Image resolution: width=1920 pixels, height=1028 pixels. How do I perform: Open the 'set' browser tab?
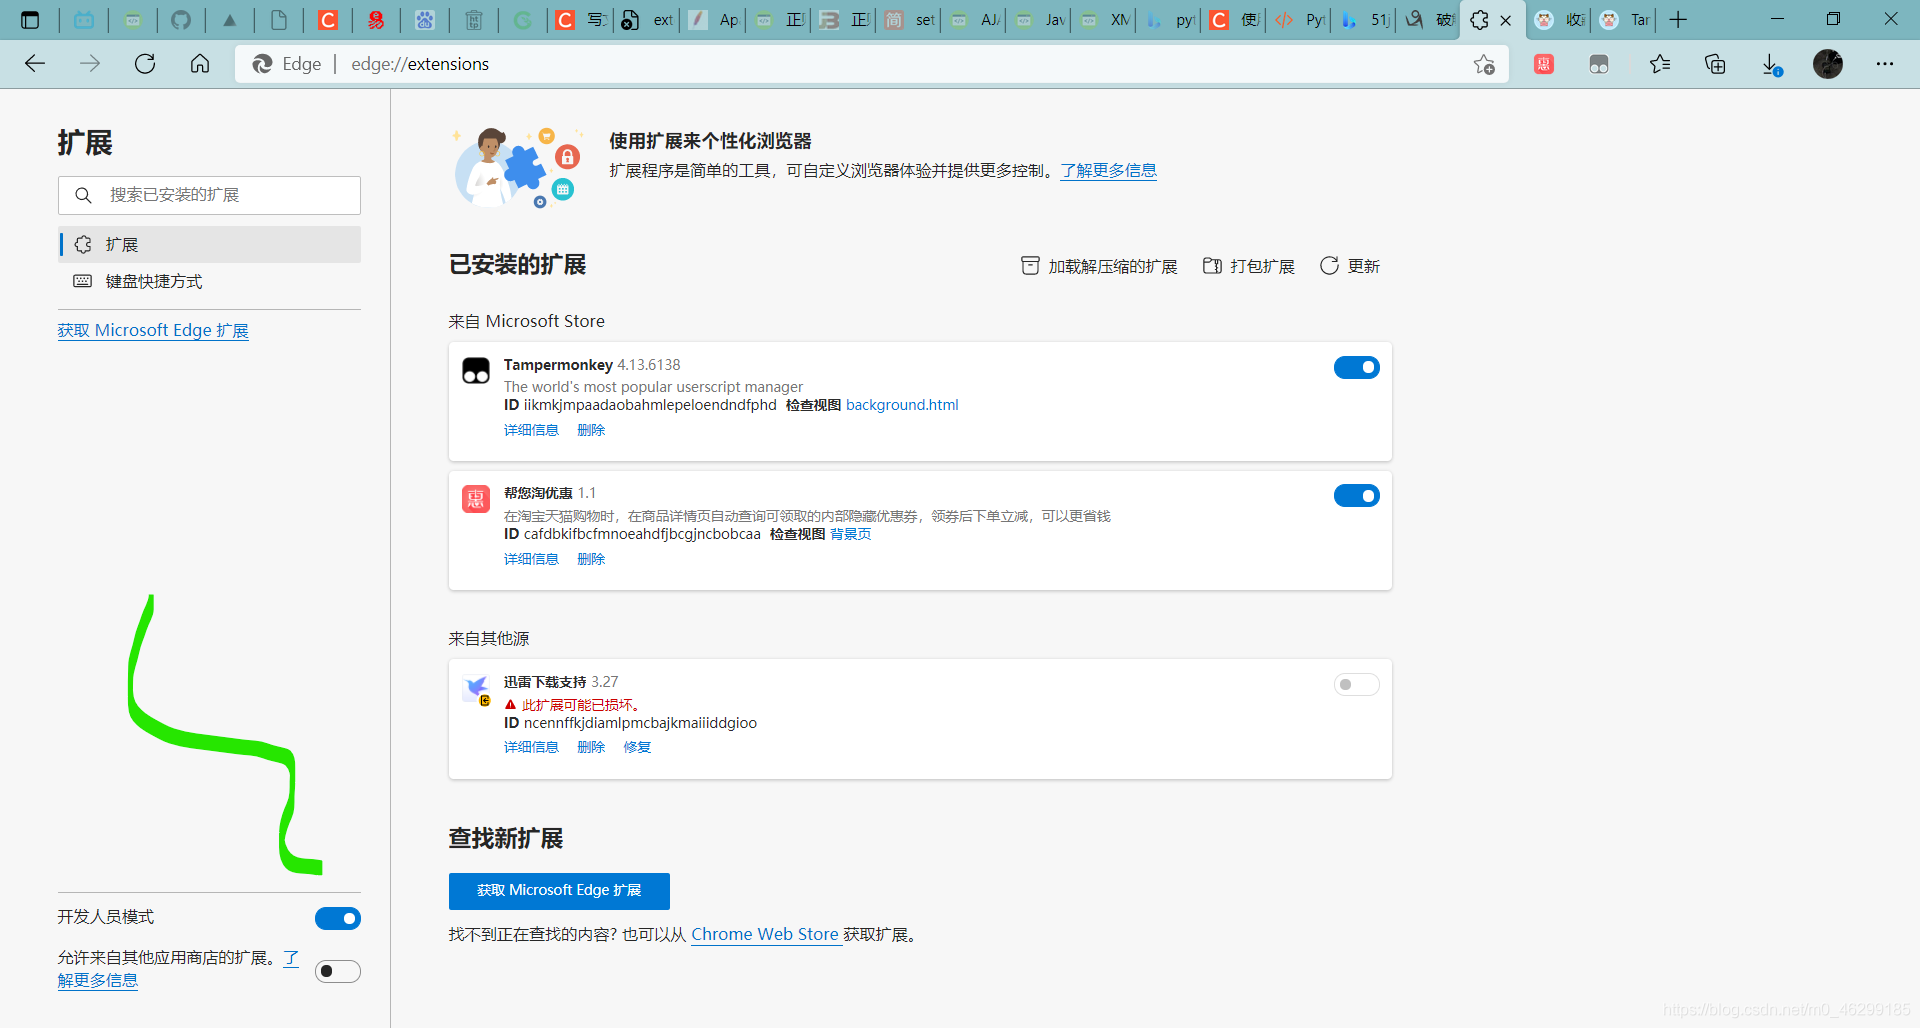tap(910, 20)
